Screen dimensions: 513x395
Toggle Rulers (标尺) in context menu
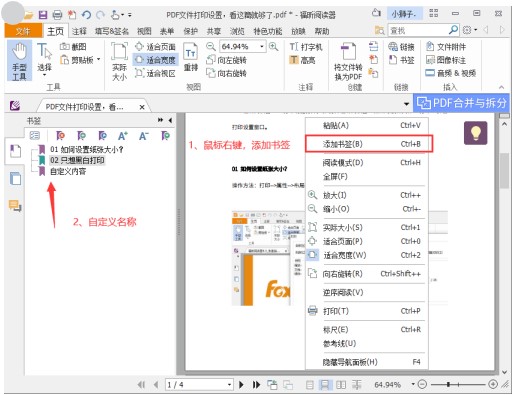click(367, 330)
